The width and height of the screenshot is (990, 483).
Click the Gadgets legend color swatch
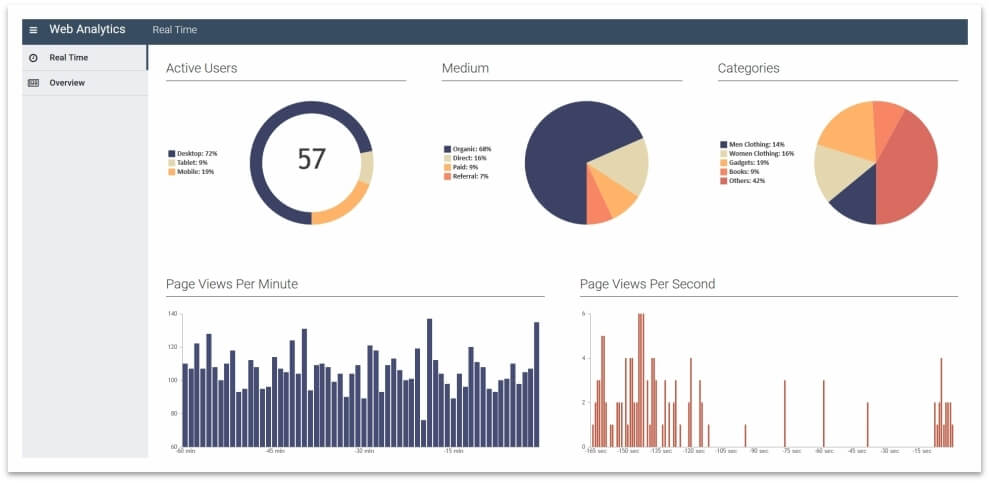point(724,162)
